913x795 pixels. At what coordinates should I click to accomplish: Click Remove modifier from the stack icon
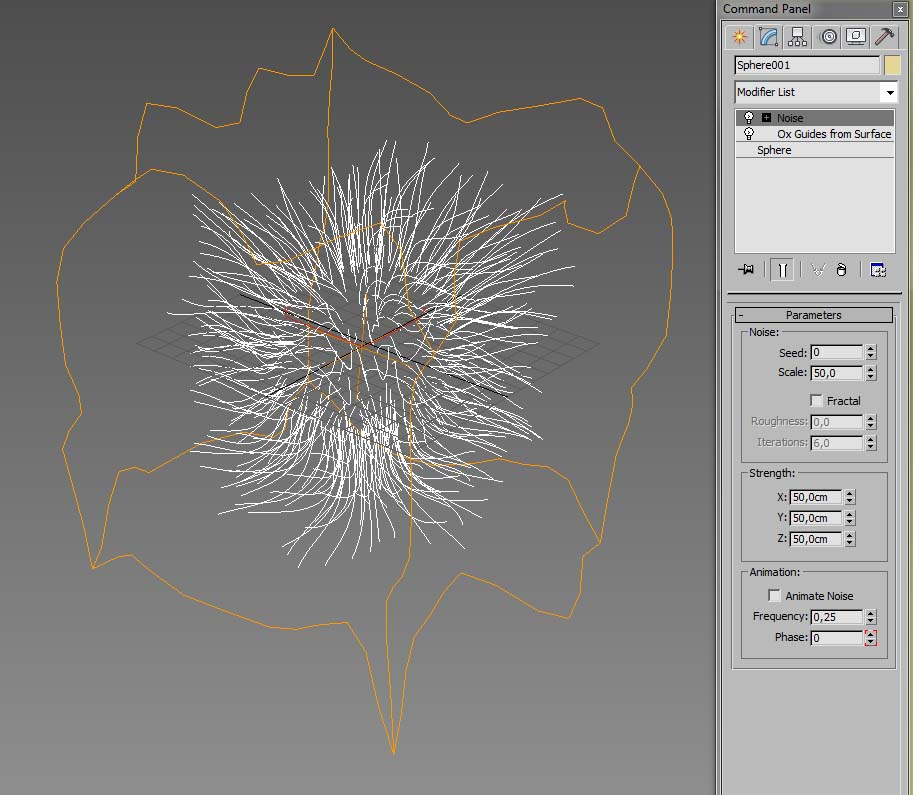click(841, 270)
